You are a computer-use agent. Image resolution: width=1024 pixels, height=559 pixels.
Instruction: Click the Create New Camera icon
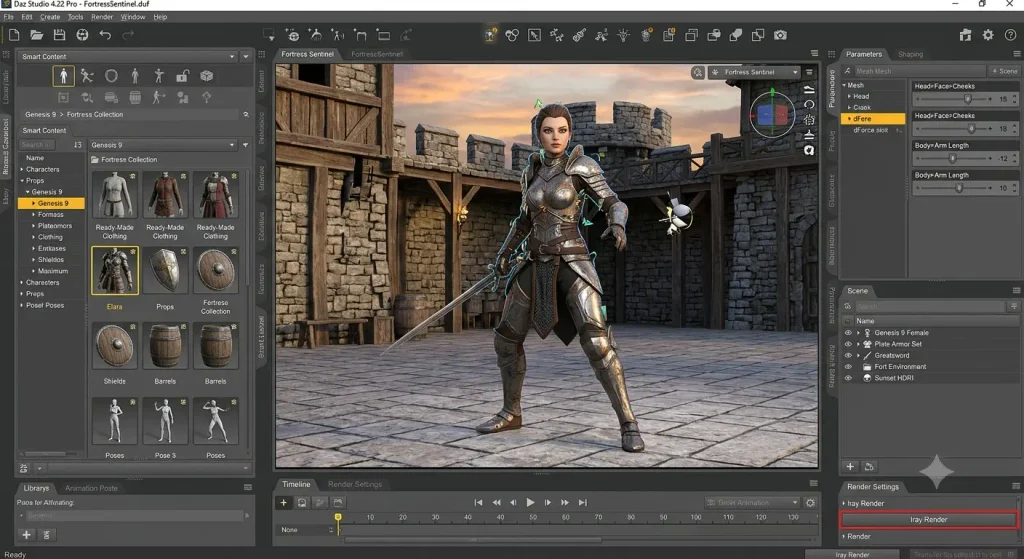293,35
